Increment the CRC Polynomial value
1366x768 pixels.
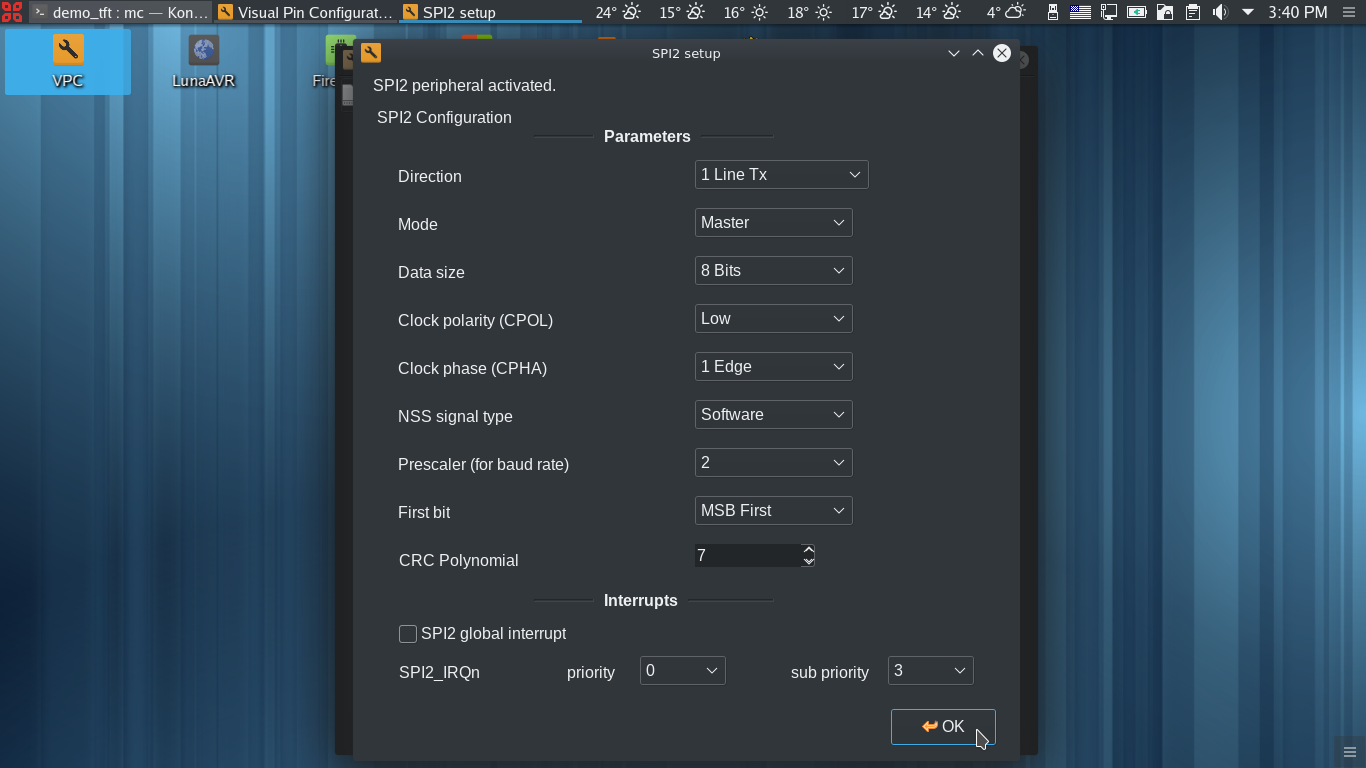click(x=808, y=550)
